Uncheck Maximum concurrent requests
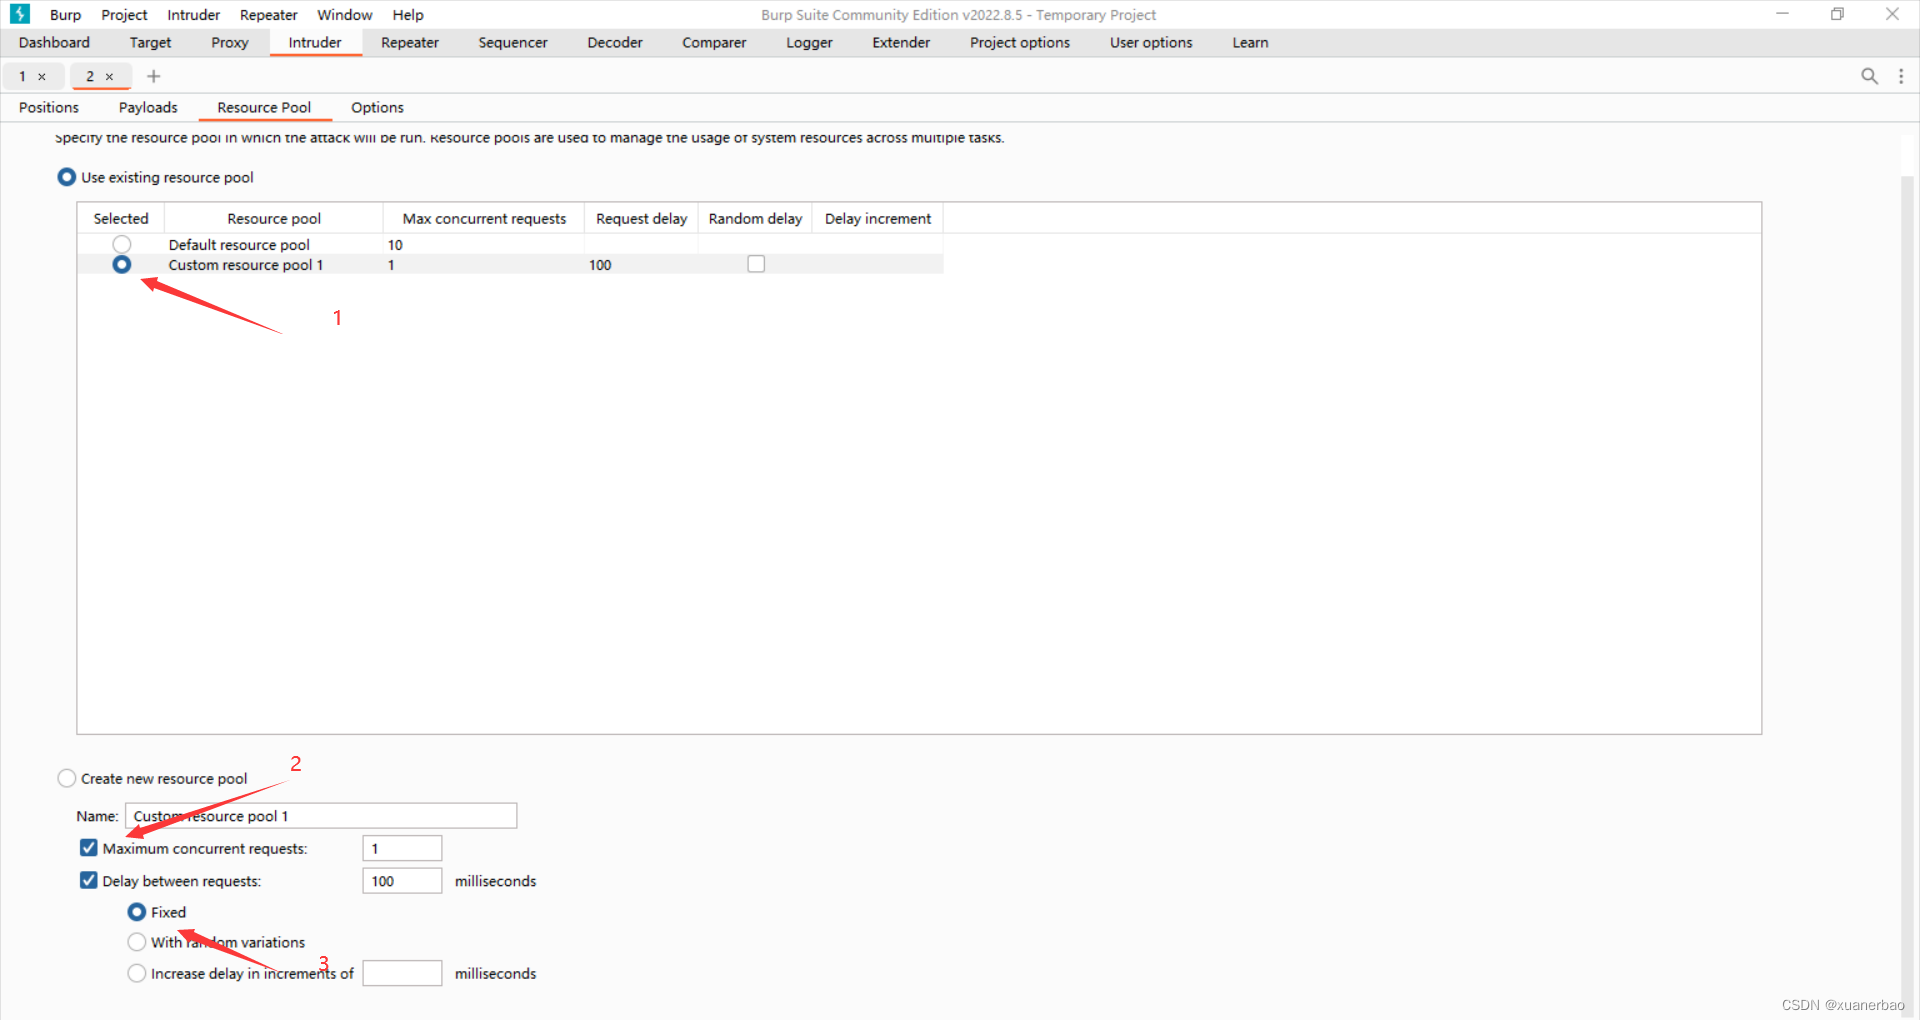The height and width of the screenshot is (1020, 1920). (88, 847)
